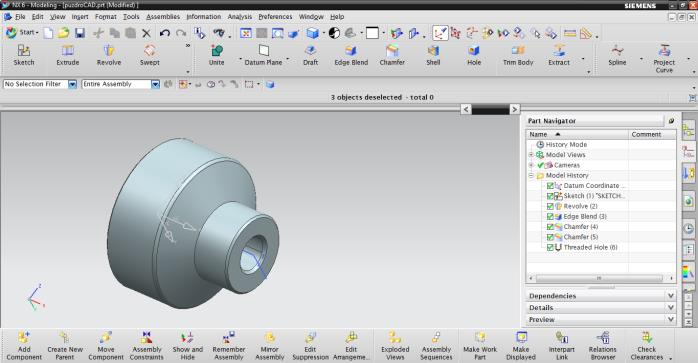Open the No Selection Filter dropdown
The image size is (698, 363).
point(72,84)
